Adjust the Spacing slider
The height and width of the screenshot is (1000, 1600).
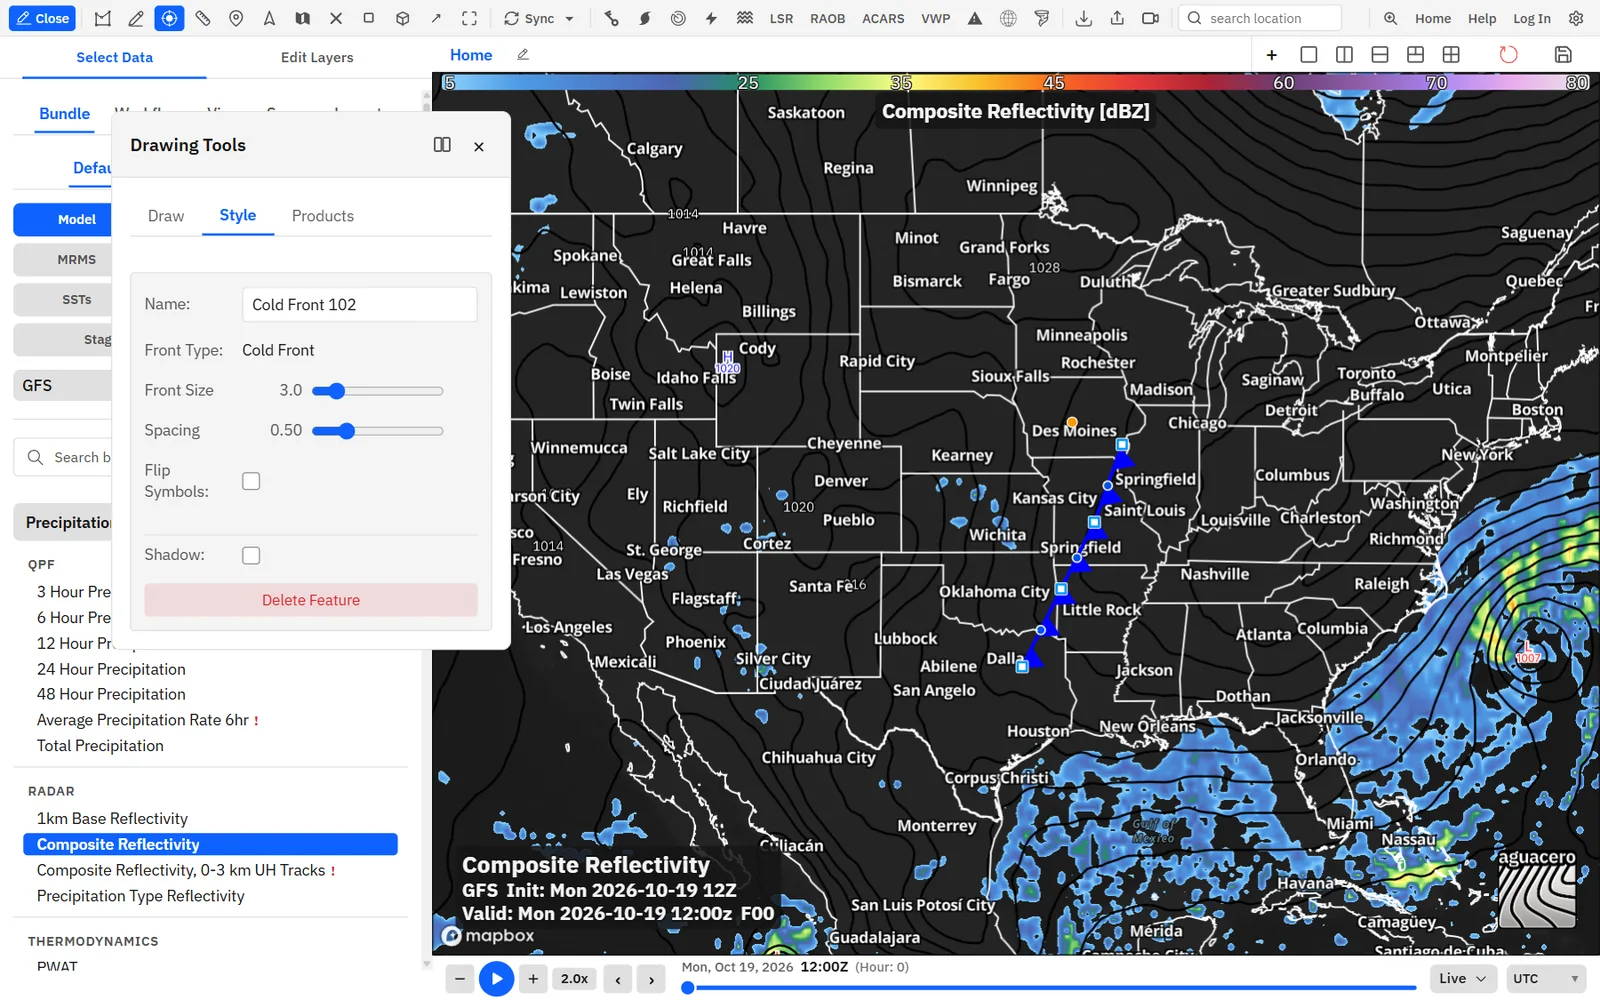tap(377, 431)
